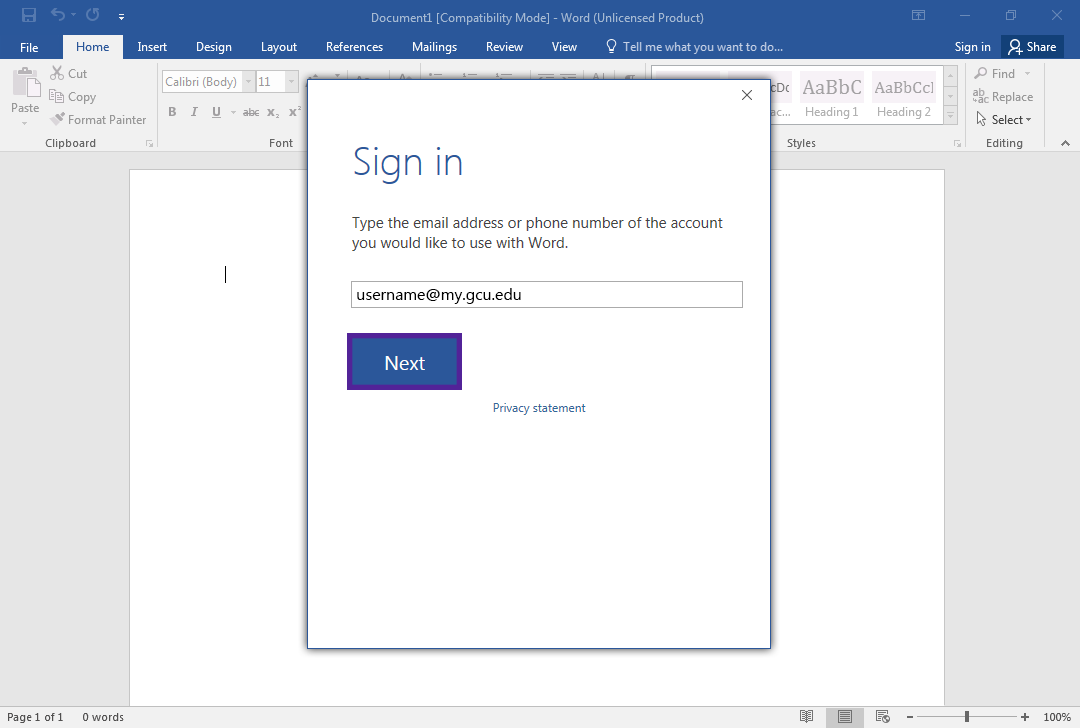1080x728 pixels.
Task: Click the email address input field
Action: 546,295
